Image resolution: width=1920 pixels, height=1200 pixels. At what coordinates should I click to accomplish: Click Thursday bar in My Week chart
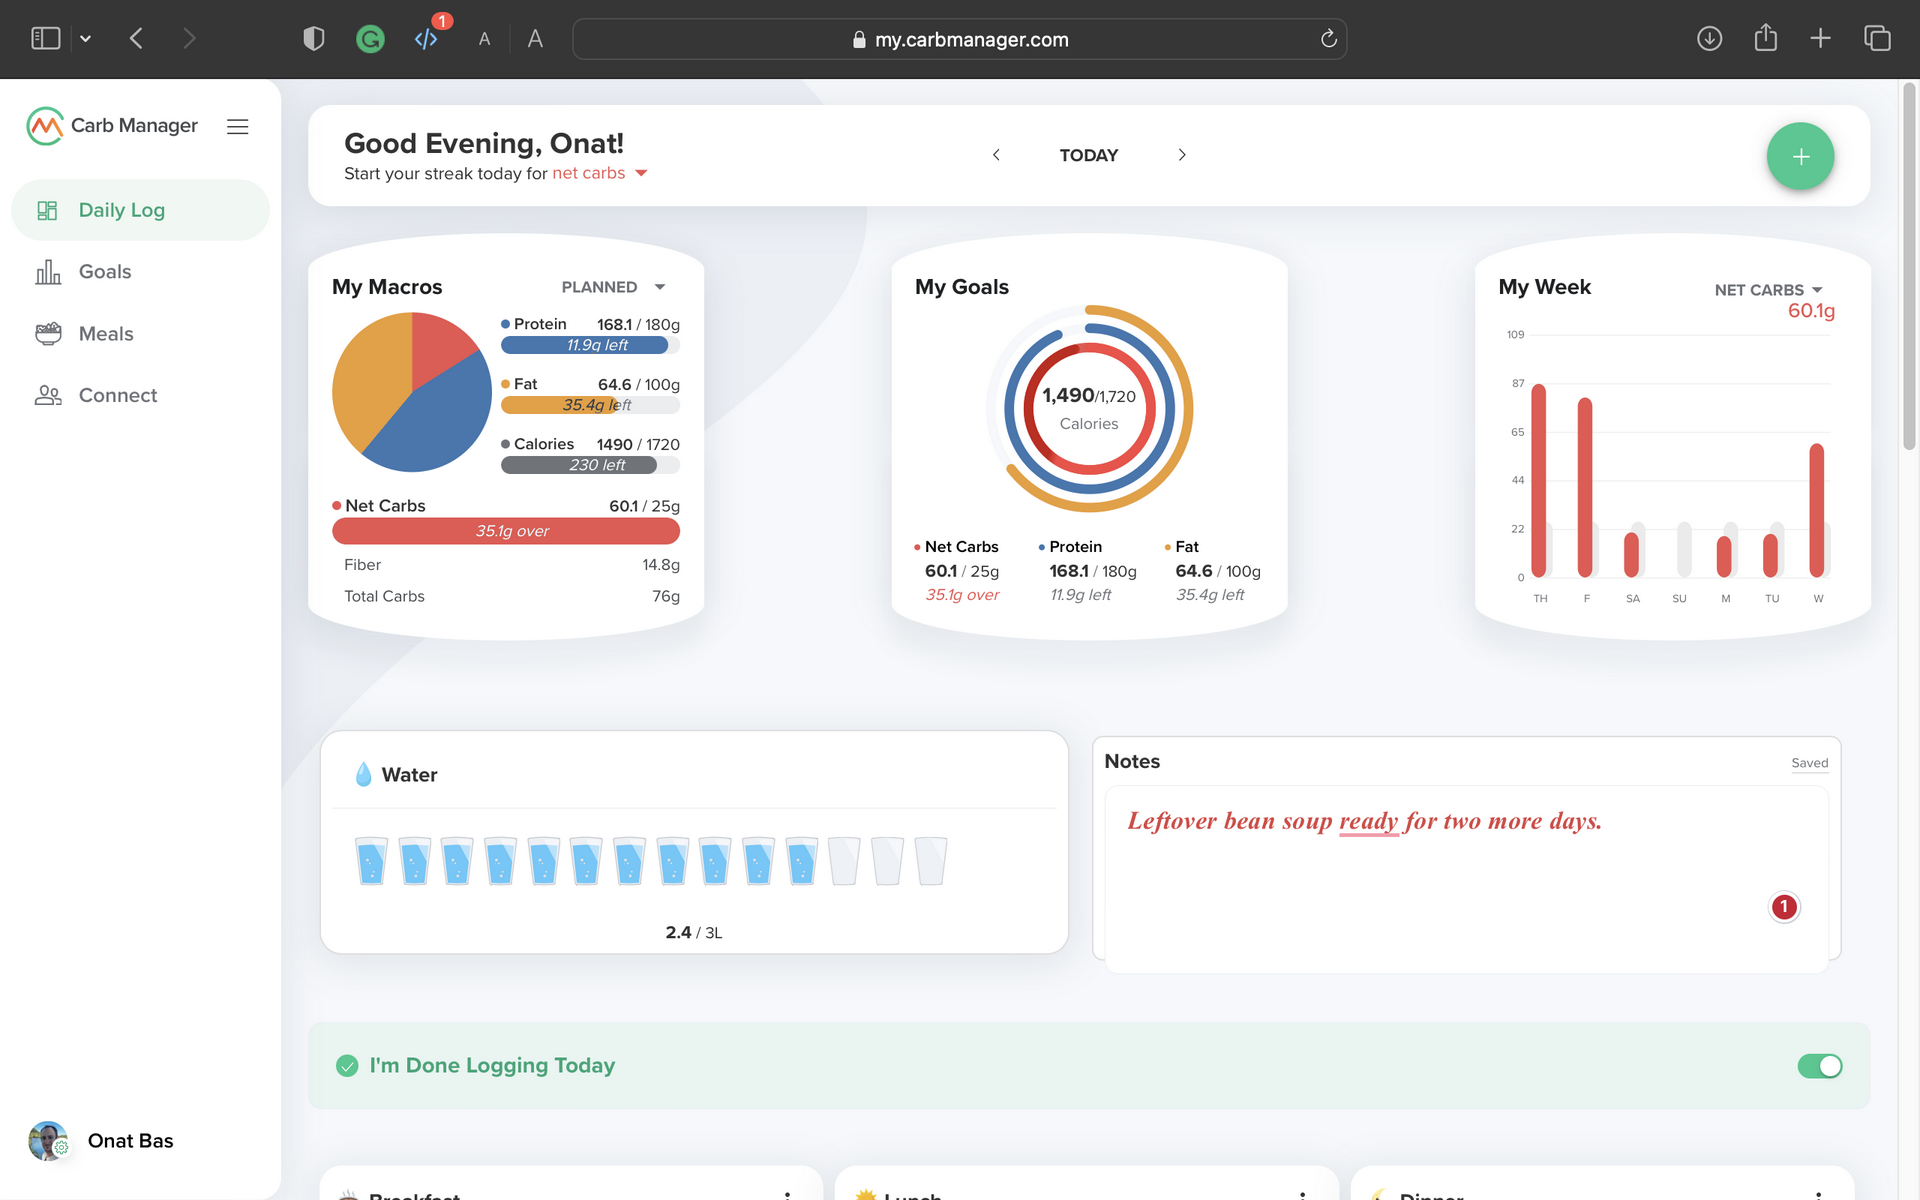[1539, 481]
